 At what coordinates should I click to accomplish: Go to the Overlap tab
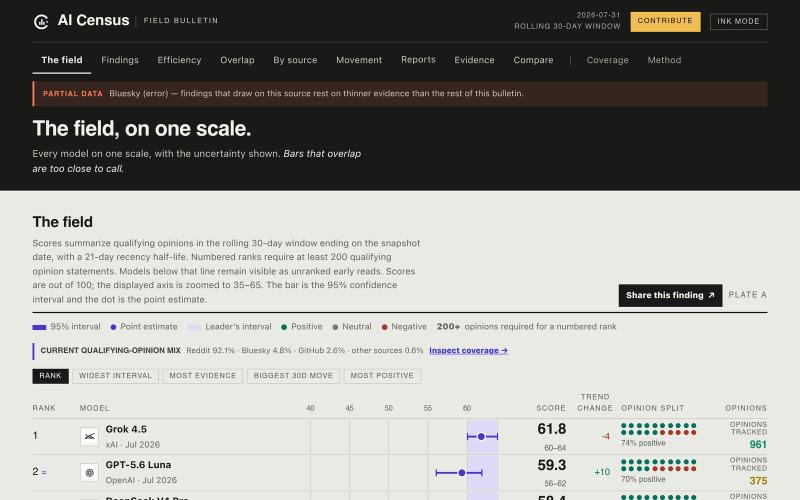click(x=237, y=60)
